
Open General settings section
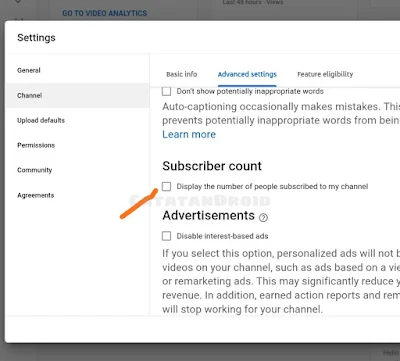click(x=29, y=70)
